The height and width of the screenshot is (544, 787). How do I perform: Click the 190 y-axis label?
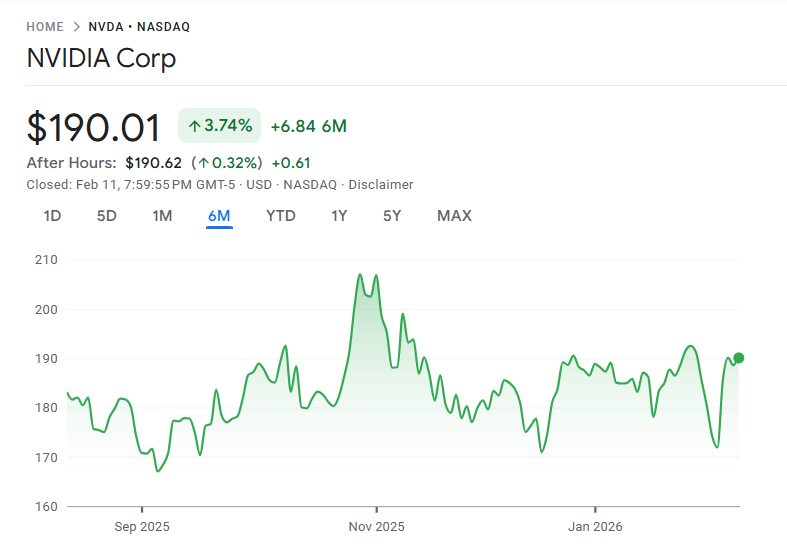point(46,358)
